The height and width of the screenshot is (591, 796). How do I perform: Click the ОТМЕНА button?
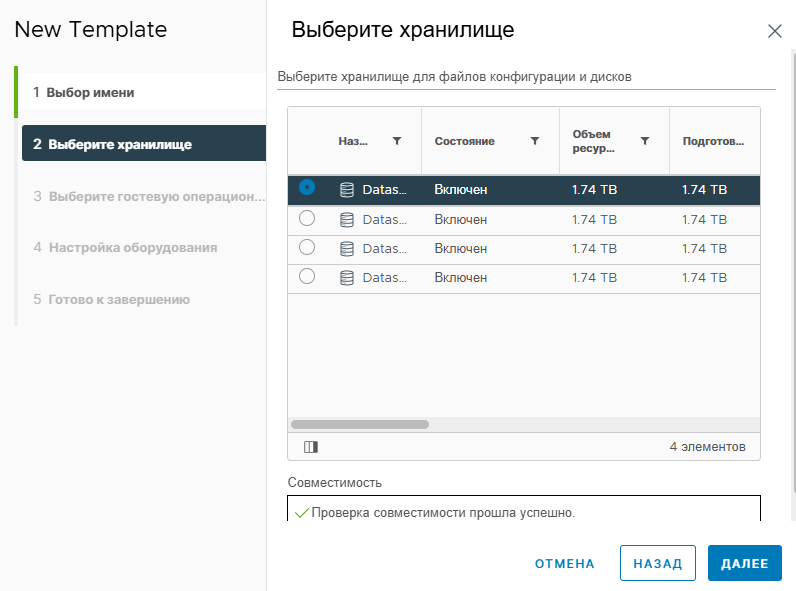tap(565, 563)
